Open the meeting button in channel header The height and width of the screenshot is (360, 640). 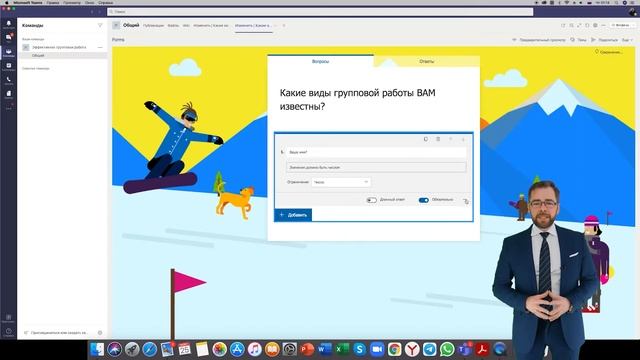point(622,25)
